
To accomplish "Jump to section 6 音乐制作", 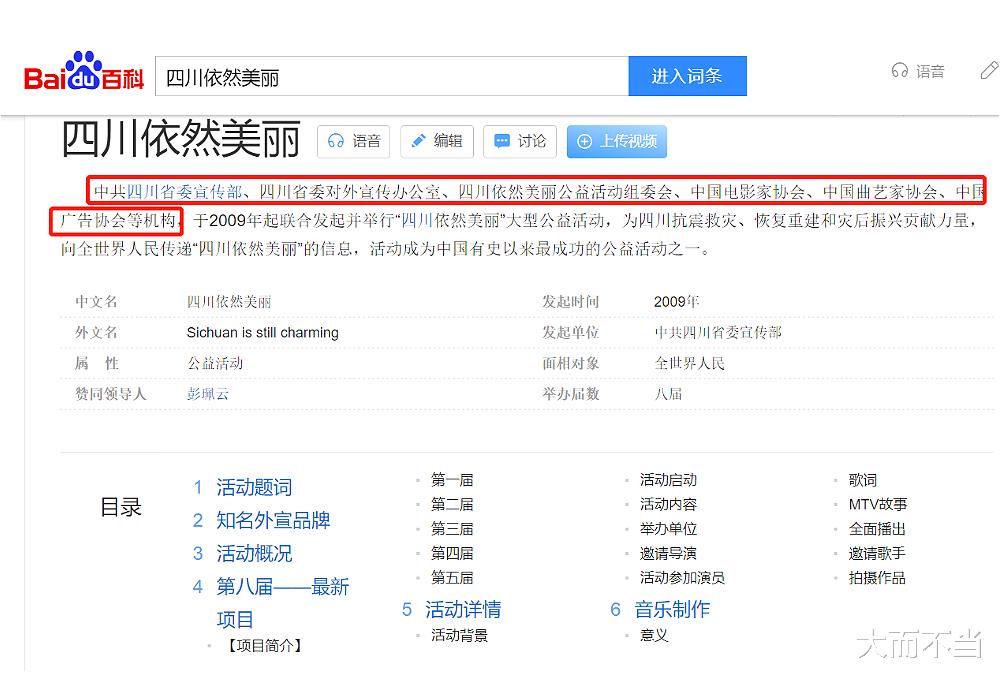I will tap(671, 610).
